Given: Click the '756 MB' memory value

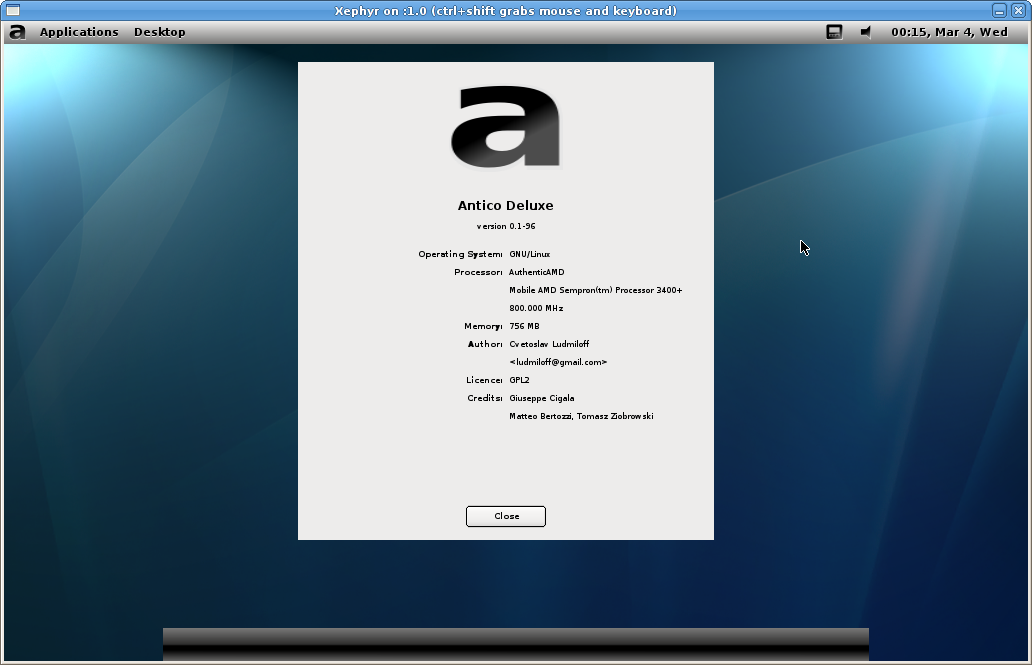Looking at the screenshot, I should pyautogui.click(x=524, y=326).
